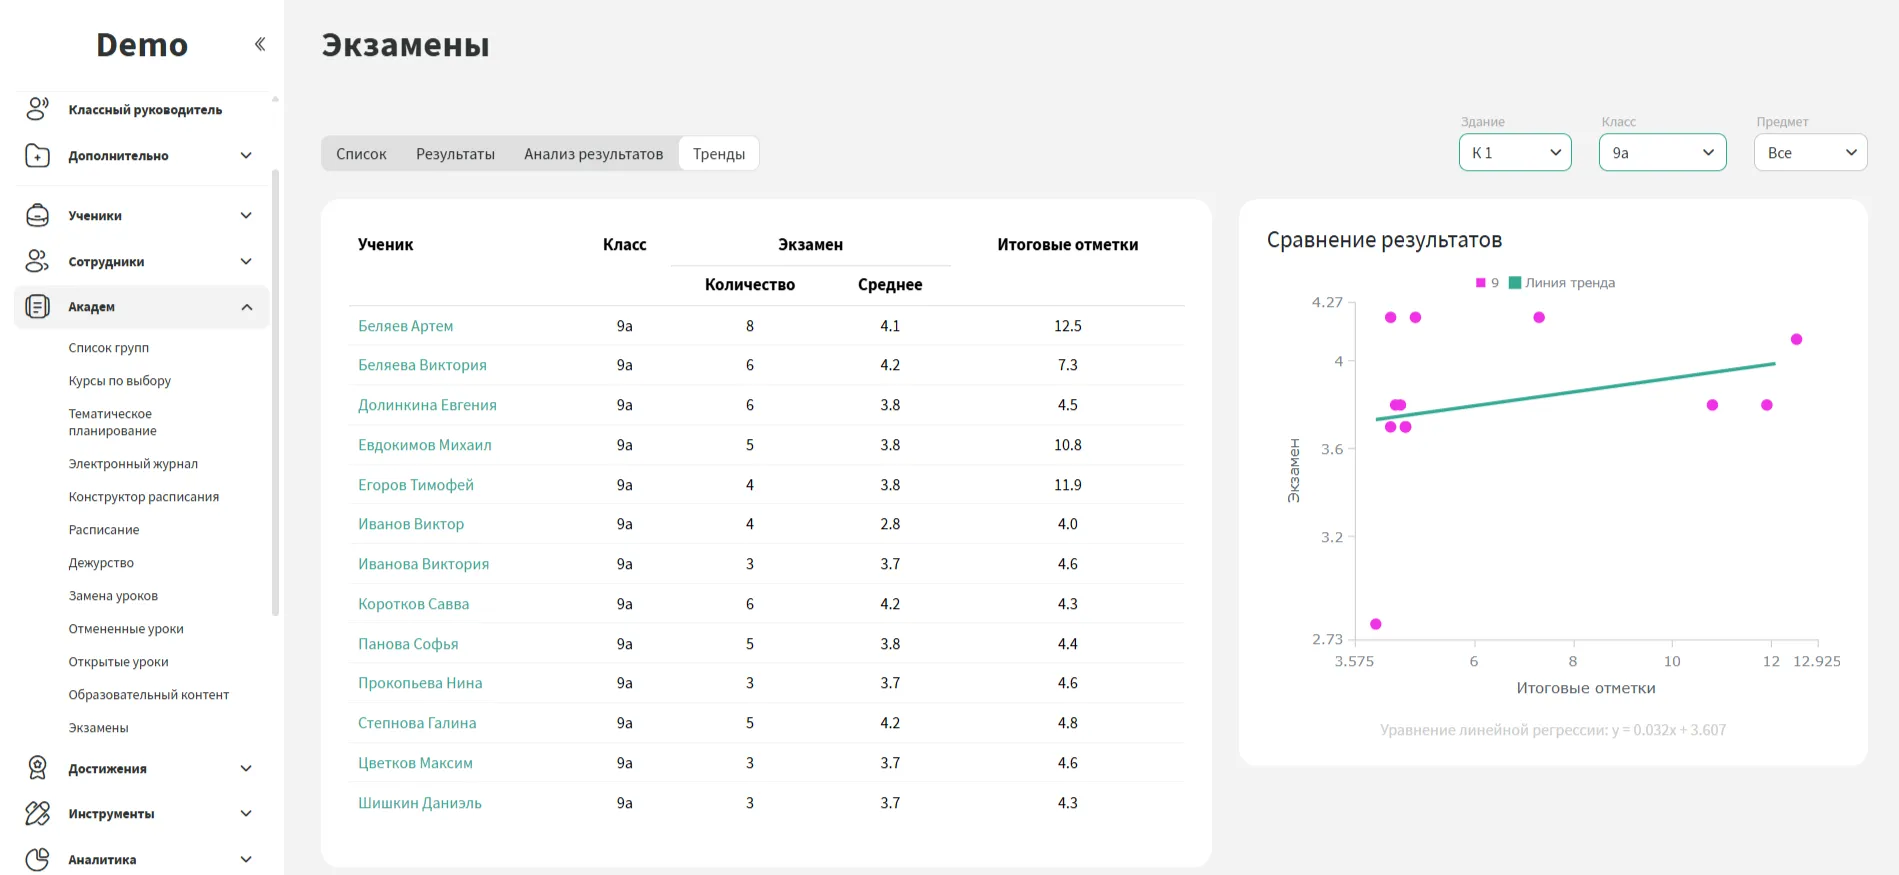Open student Беляев Артем's link
1899x875 pixels.
(405, 326)
